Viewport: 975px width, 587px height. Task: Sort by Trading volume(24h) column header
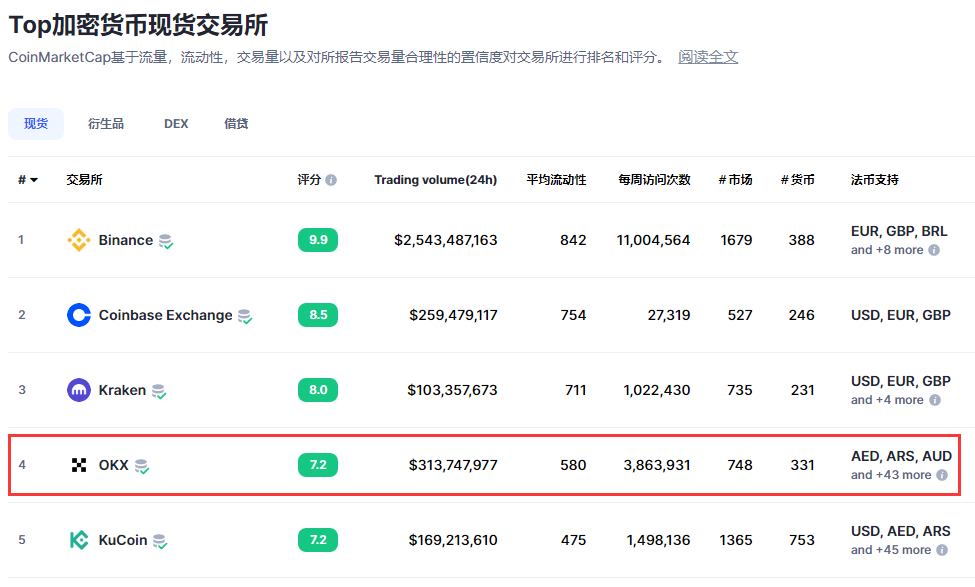point(435,180)
